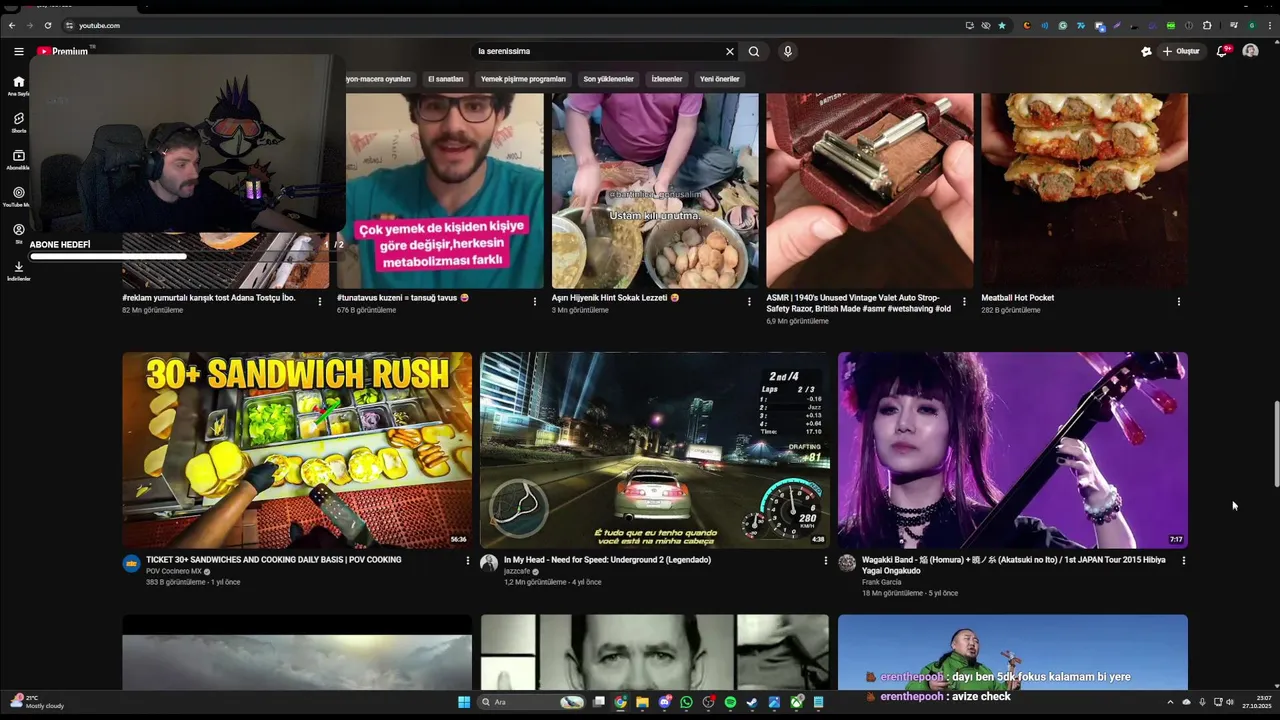Open the vintage safety razor short thumbnail

click(870, 190)
